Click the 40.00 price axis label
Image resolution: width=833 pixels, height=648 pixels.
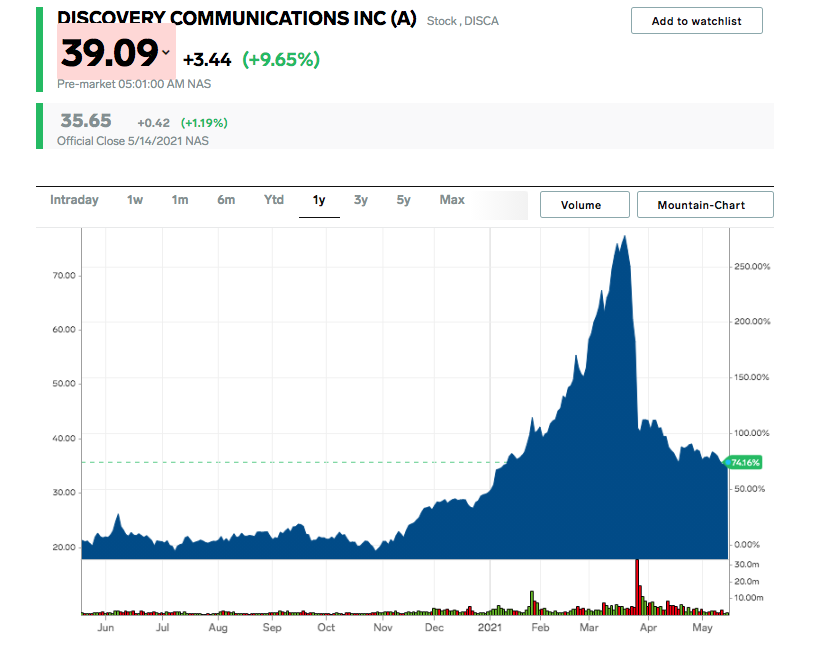click(64, 438)
